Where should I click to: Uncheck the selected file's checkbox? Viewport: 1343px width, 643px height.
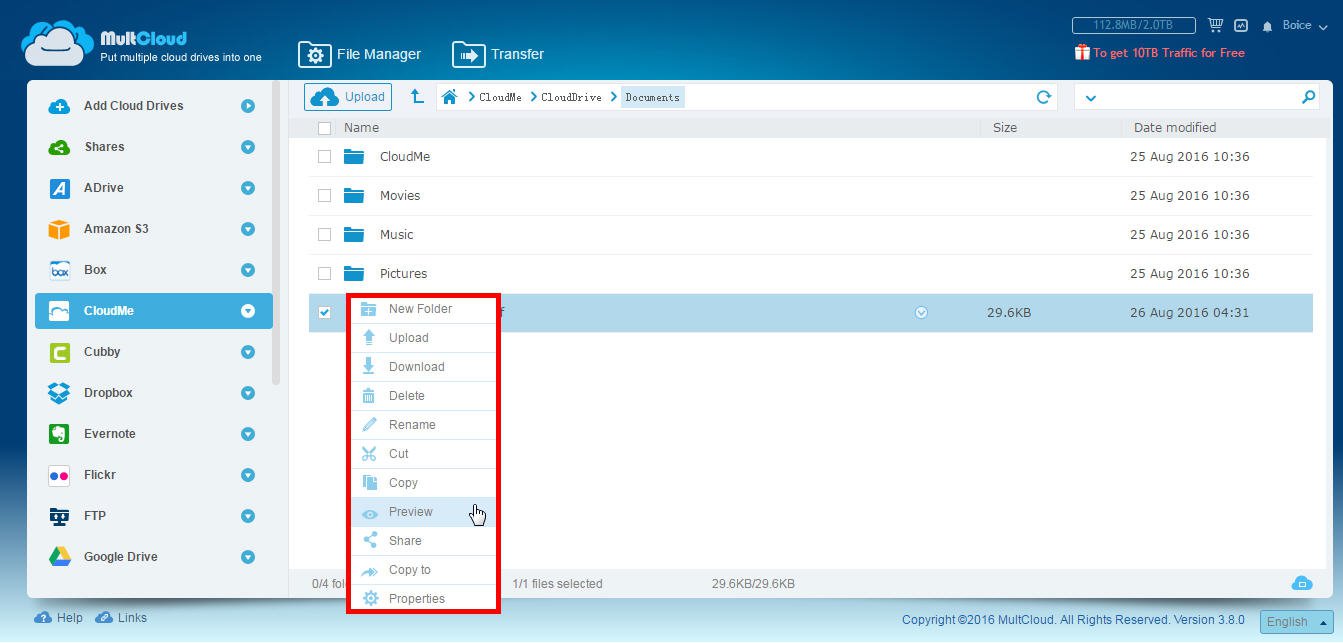click(324, 313)
